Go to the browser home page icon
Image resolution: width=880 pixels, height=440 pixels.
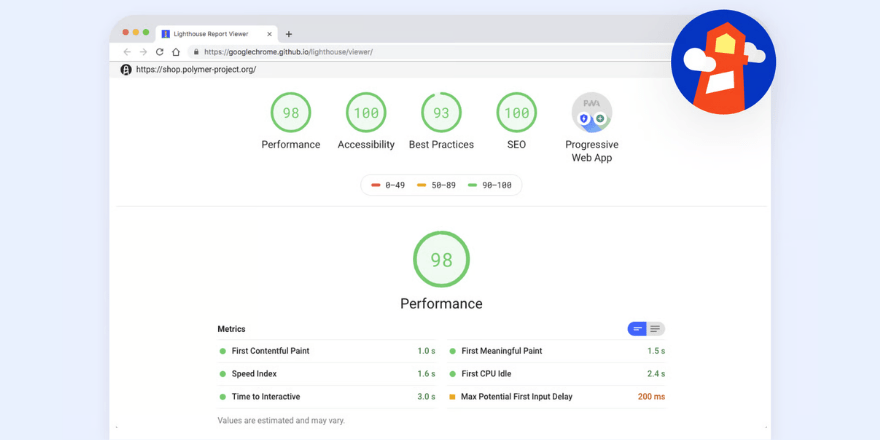(x=176, y=52)
